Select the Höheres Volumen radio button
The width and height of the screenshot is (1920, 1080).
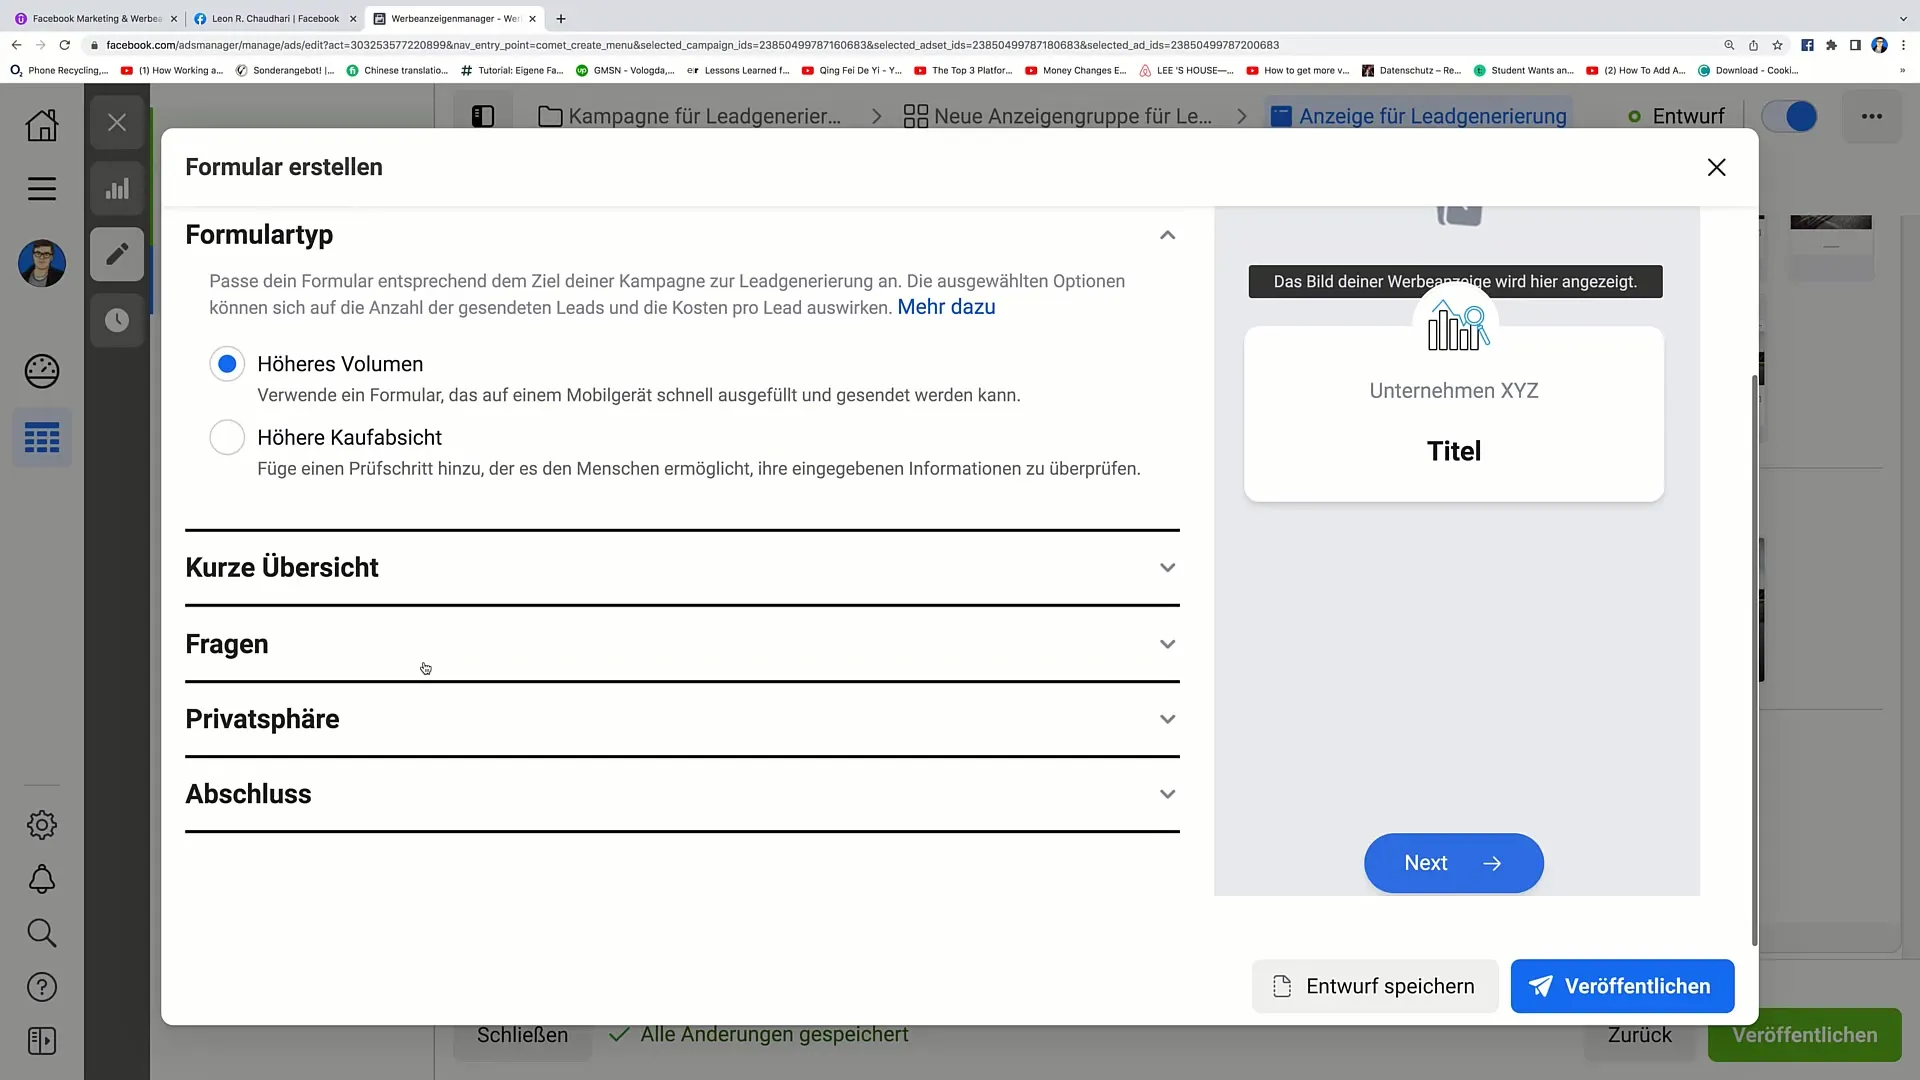click(x=228, y=363)
